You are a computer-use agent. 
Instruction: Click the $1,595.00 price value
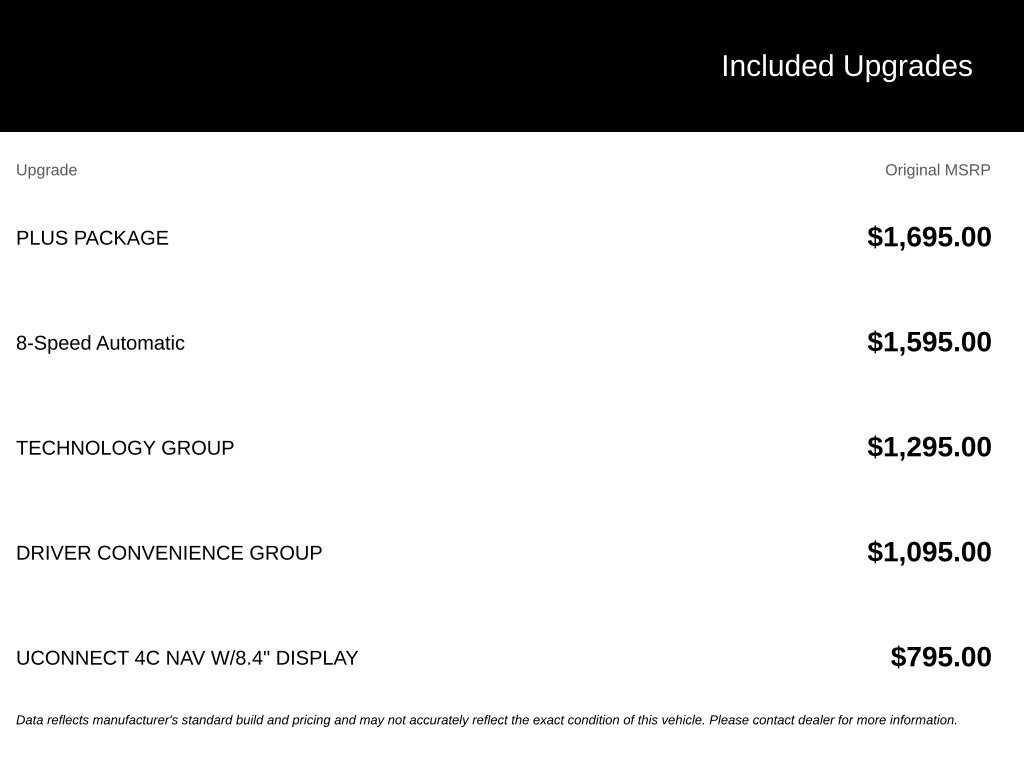coord(929,342)
